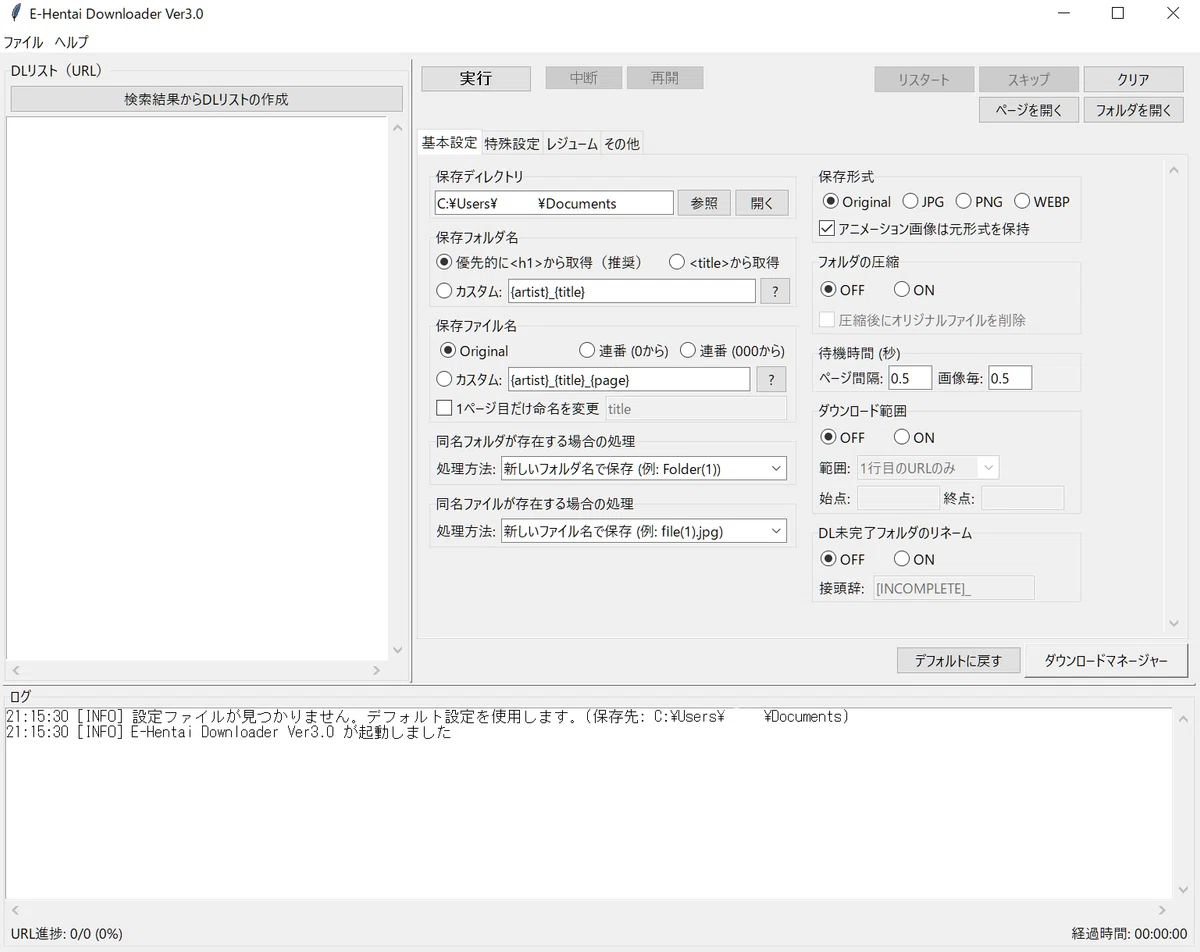Select <title>から取得 radio option
The width and height of the screenshot is (1200, 952).
tap(724, 262)
